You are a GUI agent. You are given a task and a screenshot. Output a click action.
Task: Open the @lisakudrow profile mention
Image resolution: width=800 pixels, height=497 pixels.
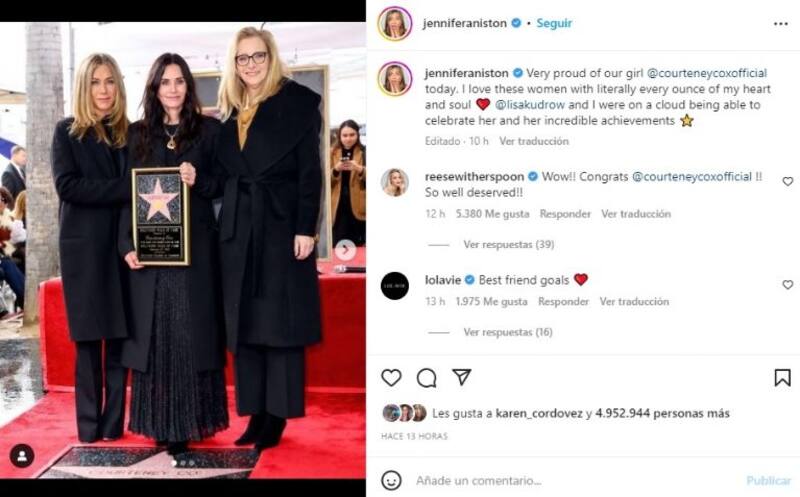tap(530, 105)
